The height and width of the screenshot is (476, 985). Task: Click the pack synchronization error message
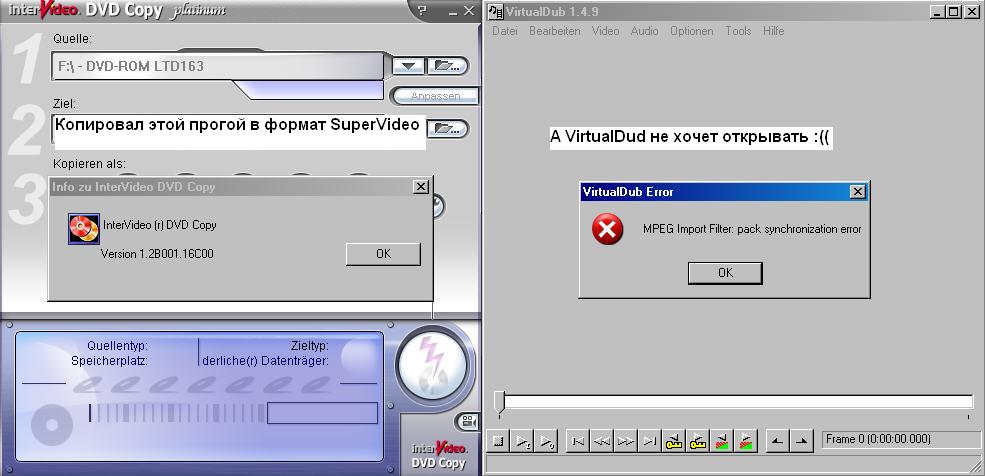[752, 229]
